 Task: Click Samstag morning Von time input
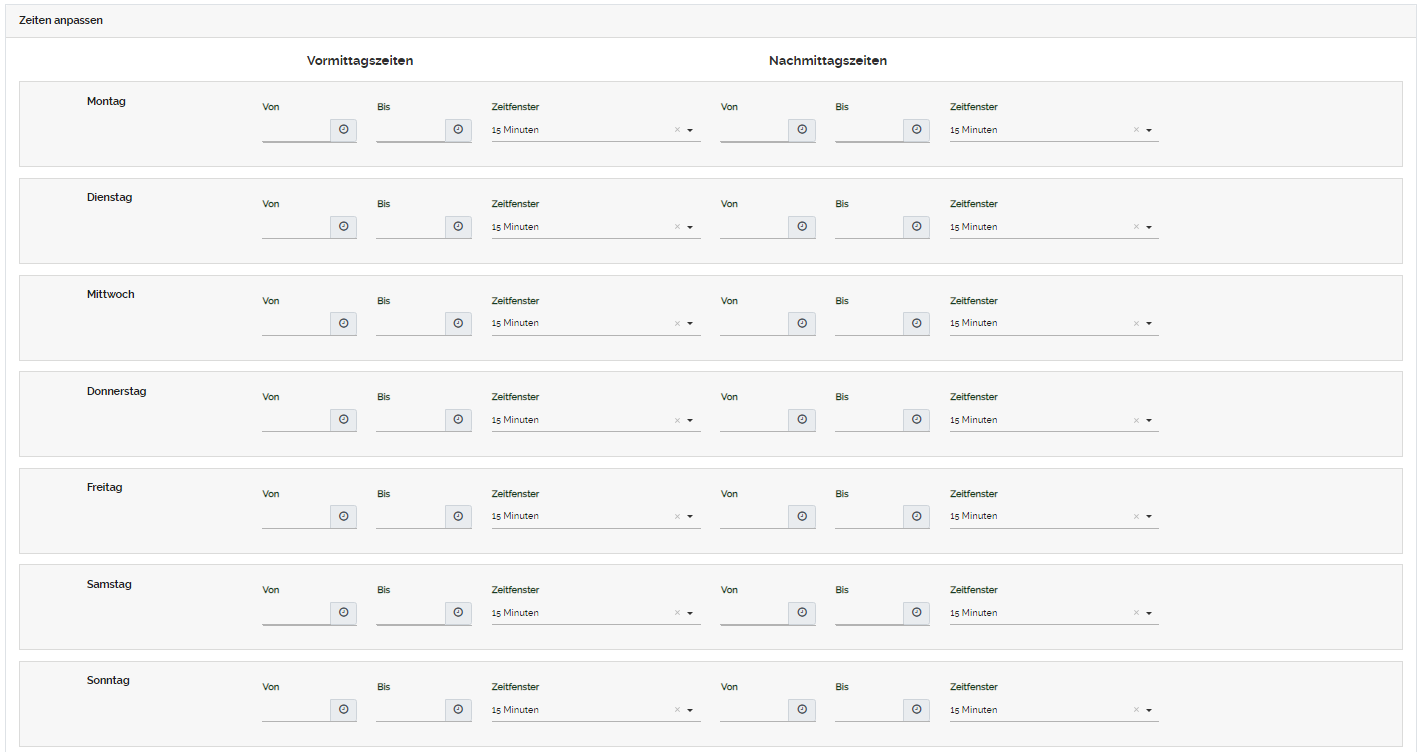[296, 613]
